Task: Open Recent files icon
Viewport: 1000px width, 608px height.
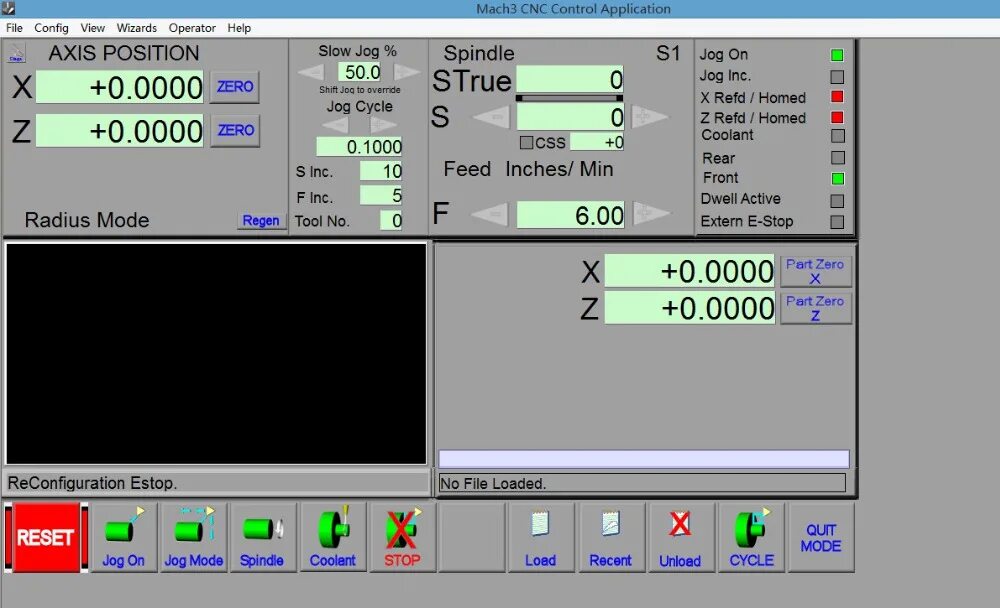Action: coord(611,537)
